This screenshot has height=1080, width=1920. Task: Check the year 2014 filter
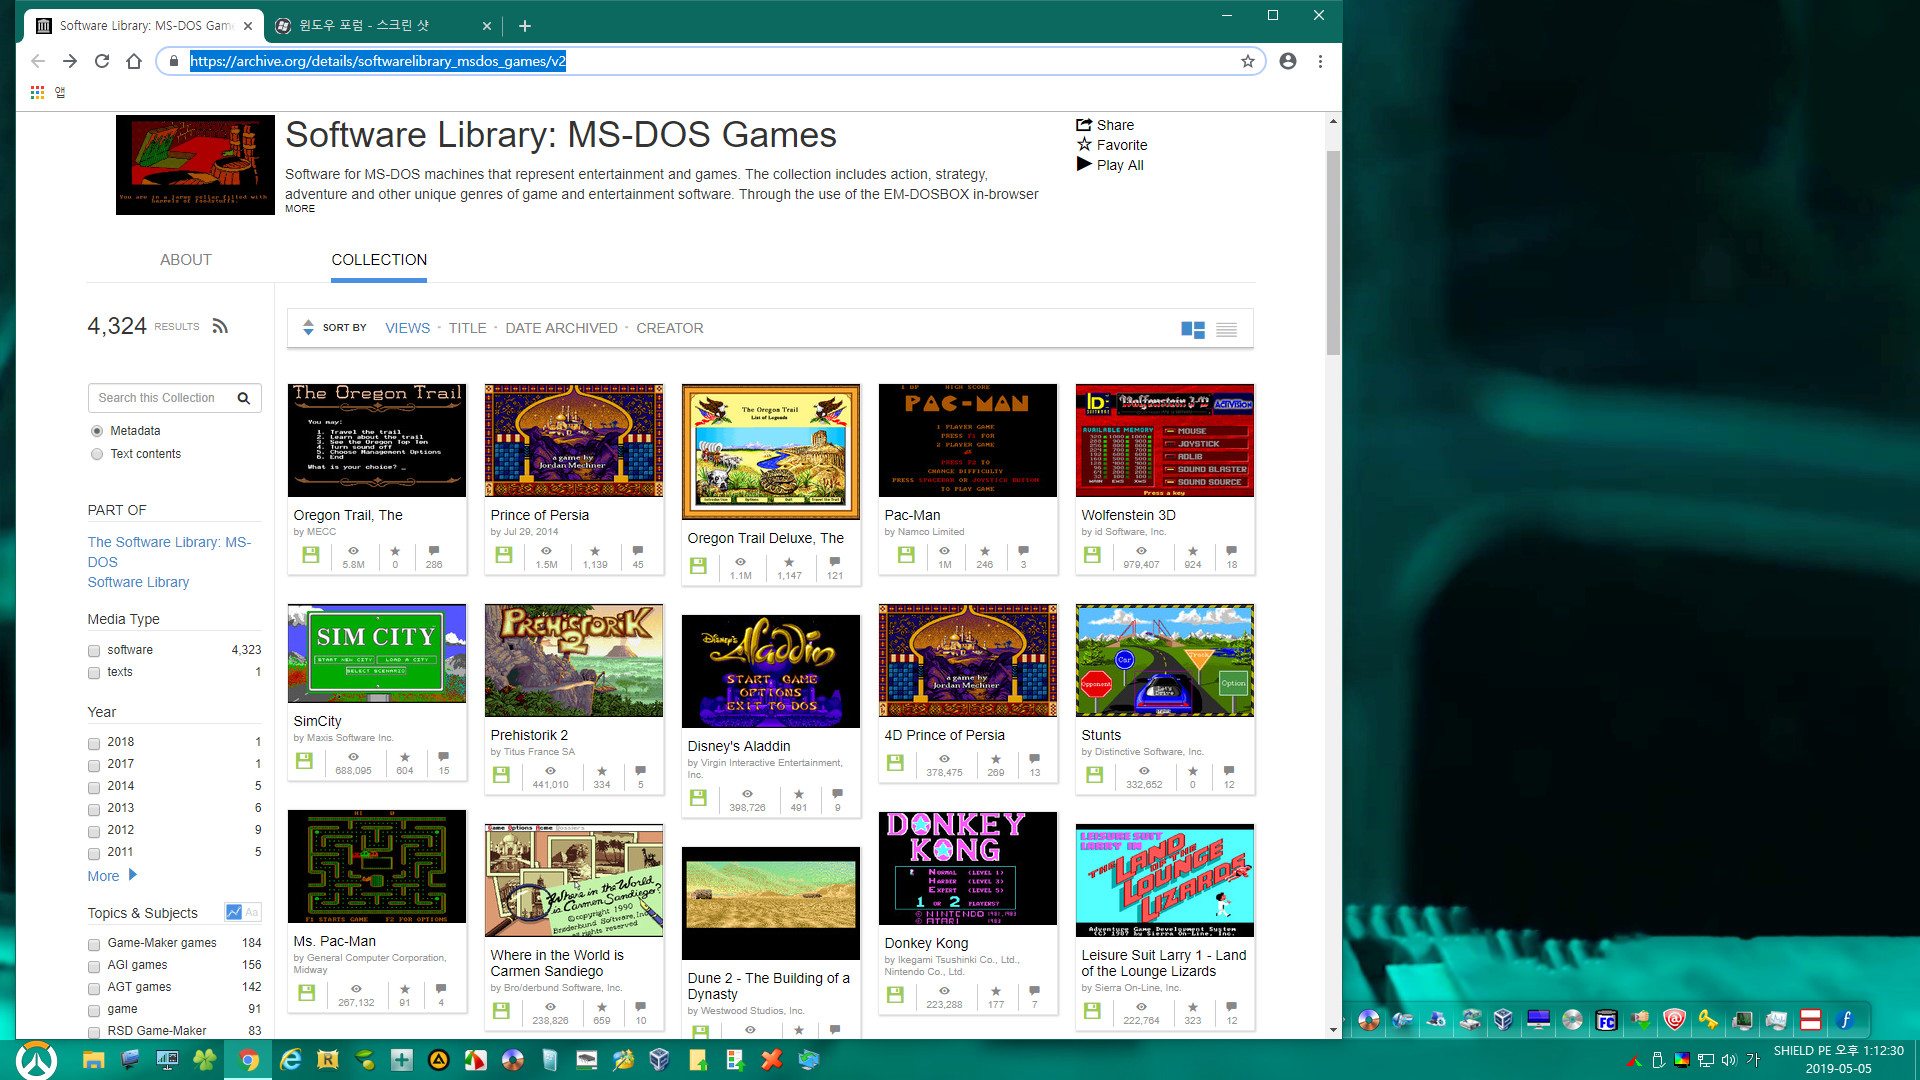pyautogui.click(x=94, y=787)
